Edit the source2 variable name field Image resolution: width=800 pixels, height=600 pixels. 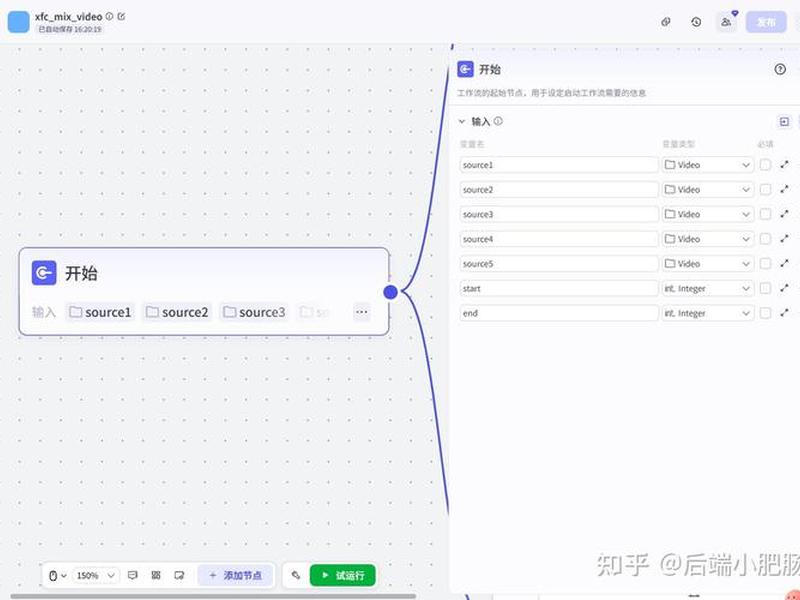tap(559, 189)
